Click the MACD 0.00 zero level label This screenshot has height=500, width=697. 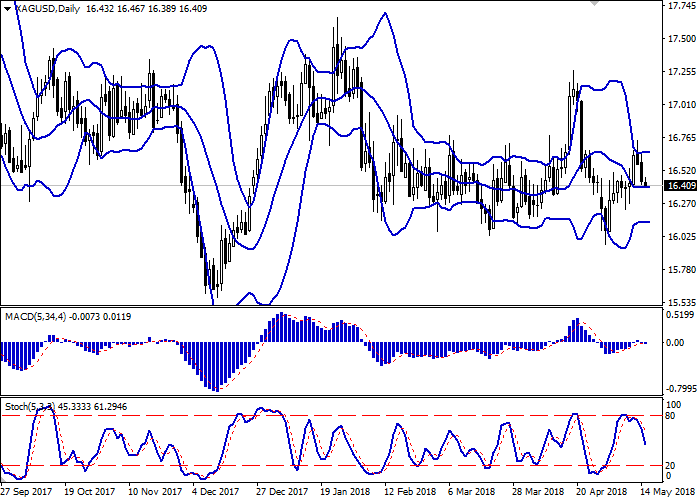point(676,342)
